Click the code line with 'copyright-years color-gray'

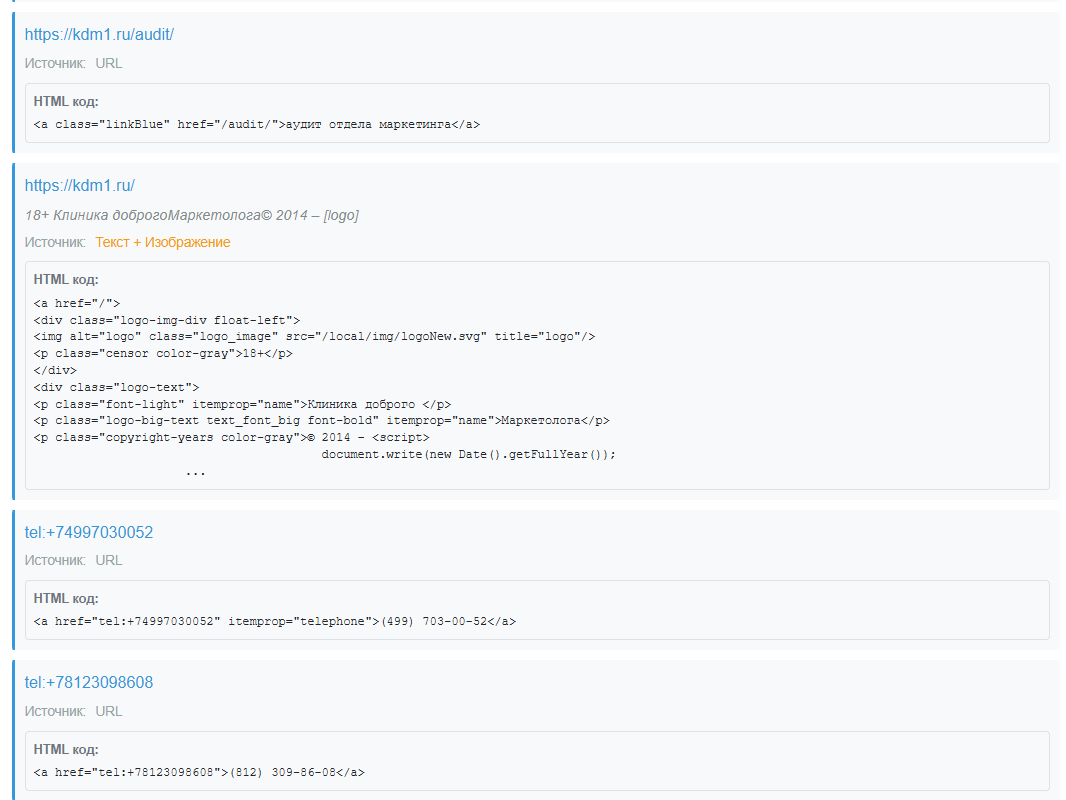tap(231, 438)
